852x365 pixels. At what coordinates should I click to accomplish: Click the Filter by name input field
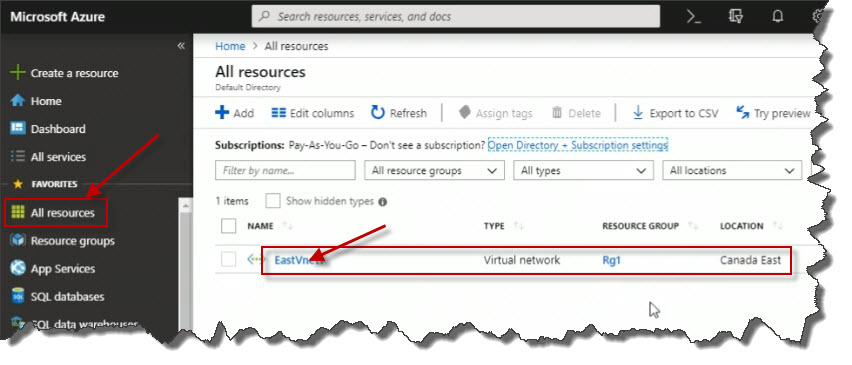pyautogui.click(x=285, y=171)
